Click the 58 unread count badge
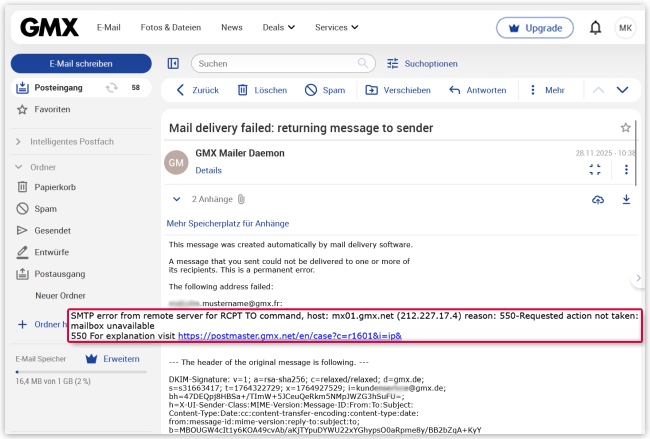Screen dimensions: 650x439 tap(136, 87)
